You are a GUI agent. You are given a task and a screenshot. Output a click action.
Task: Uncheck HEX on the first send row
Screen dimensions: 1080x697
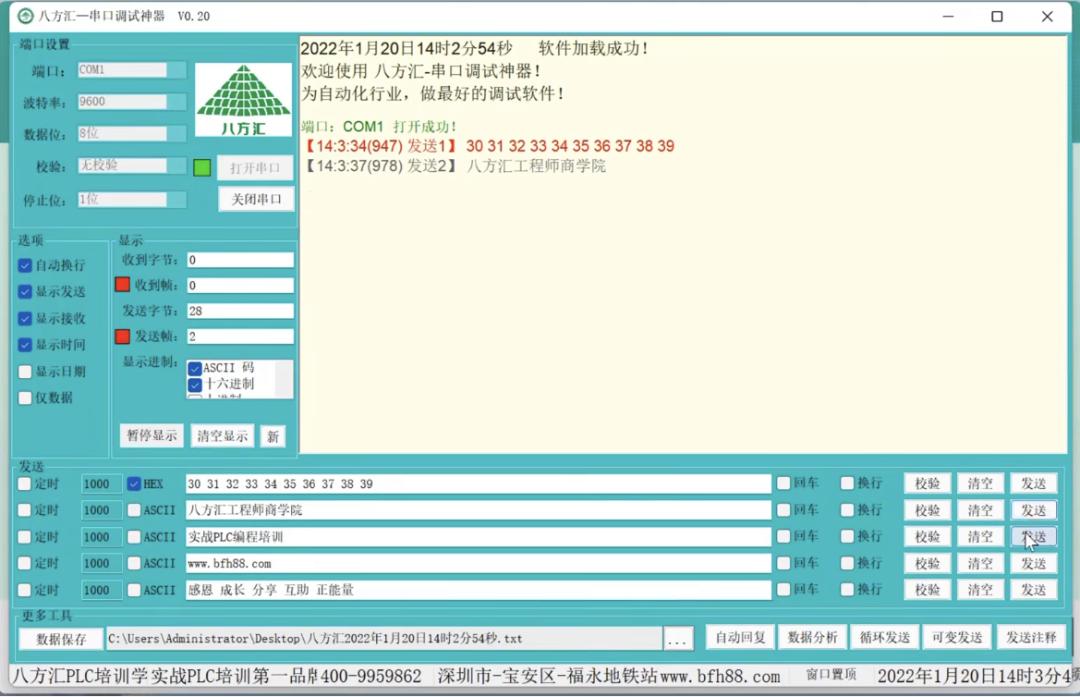pos(136,483)
